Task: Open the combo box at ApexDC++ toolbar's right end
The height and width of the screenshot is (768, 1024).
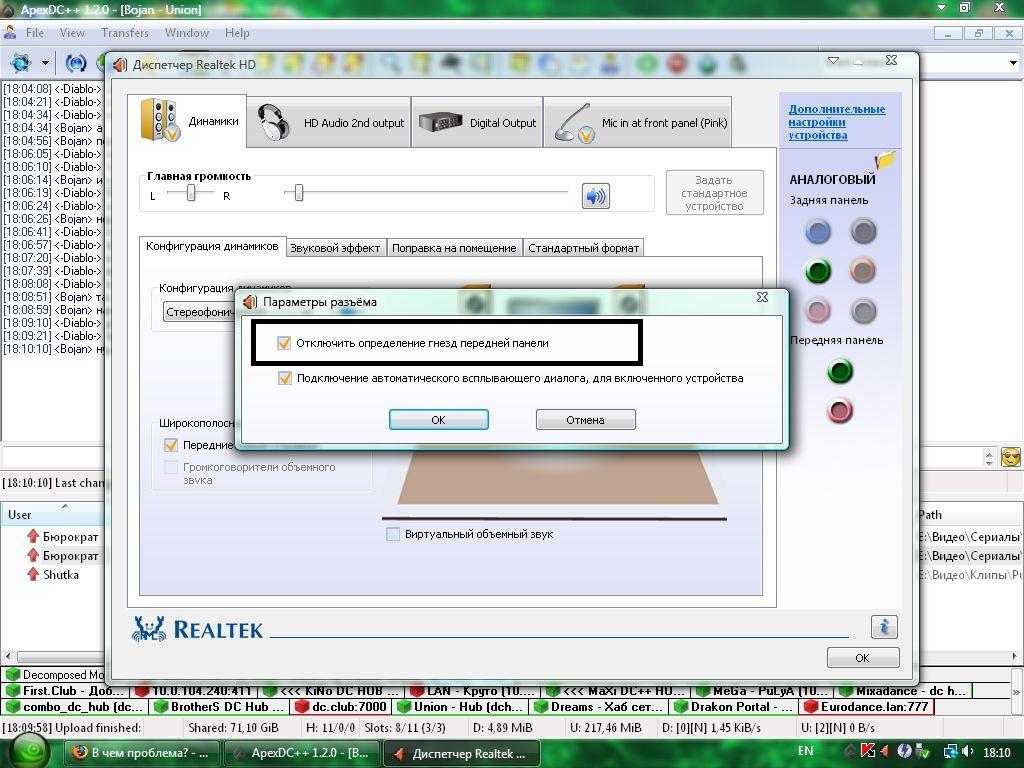Action: 1013,63
